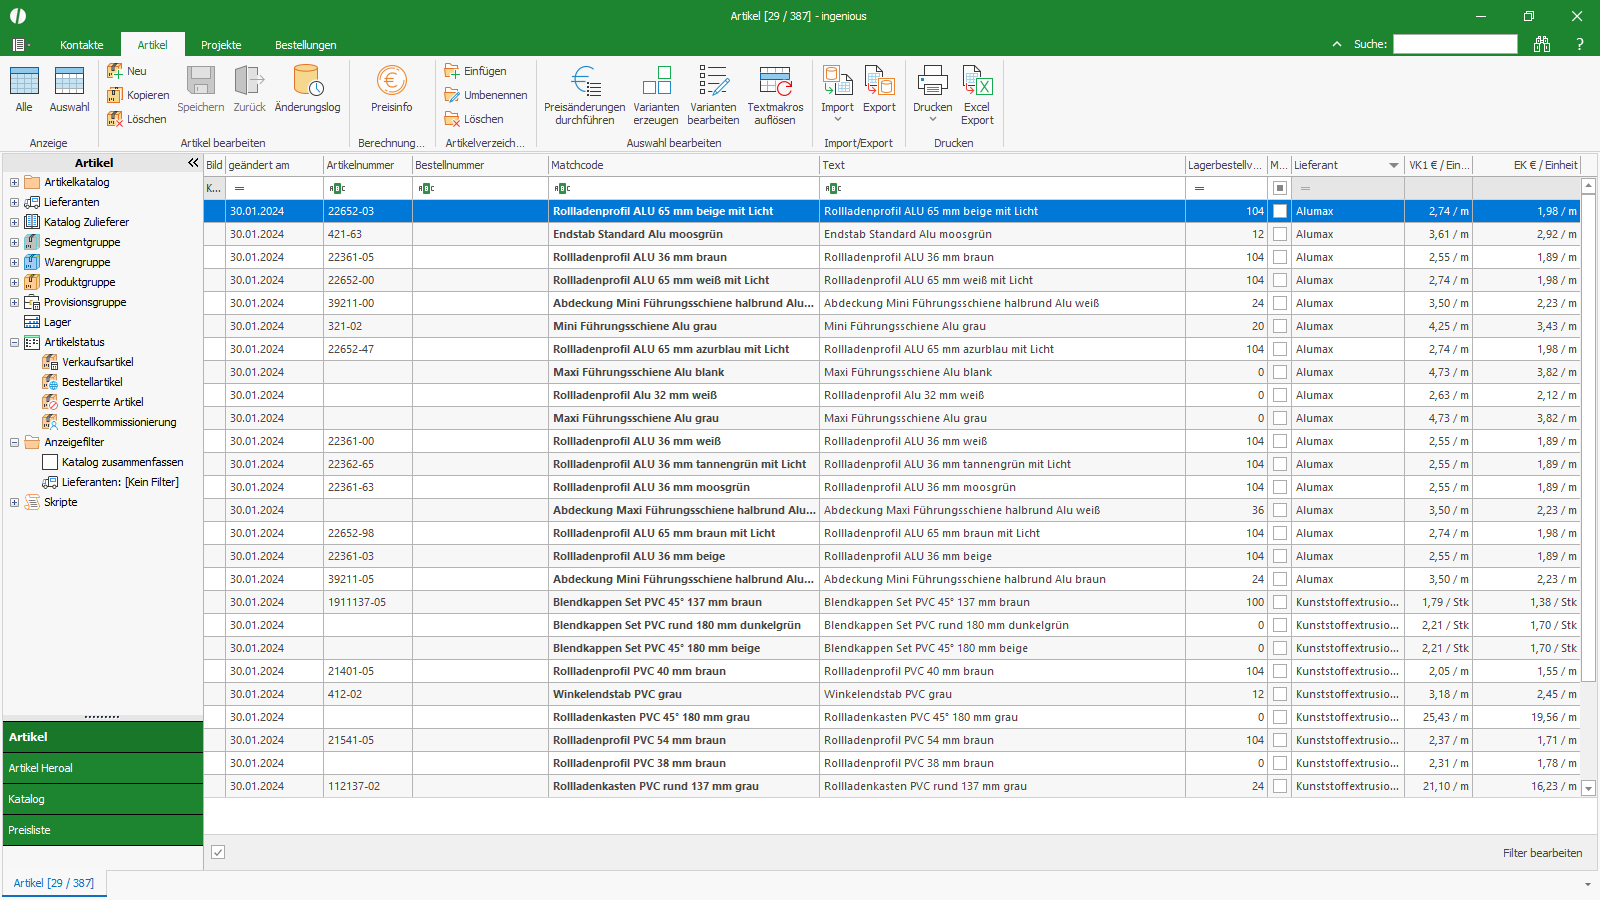Tick checkbox in Endstab Standard Alu moosgrün row
Screen dimensions: 1600x900
click(1279, 234)
